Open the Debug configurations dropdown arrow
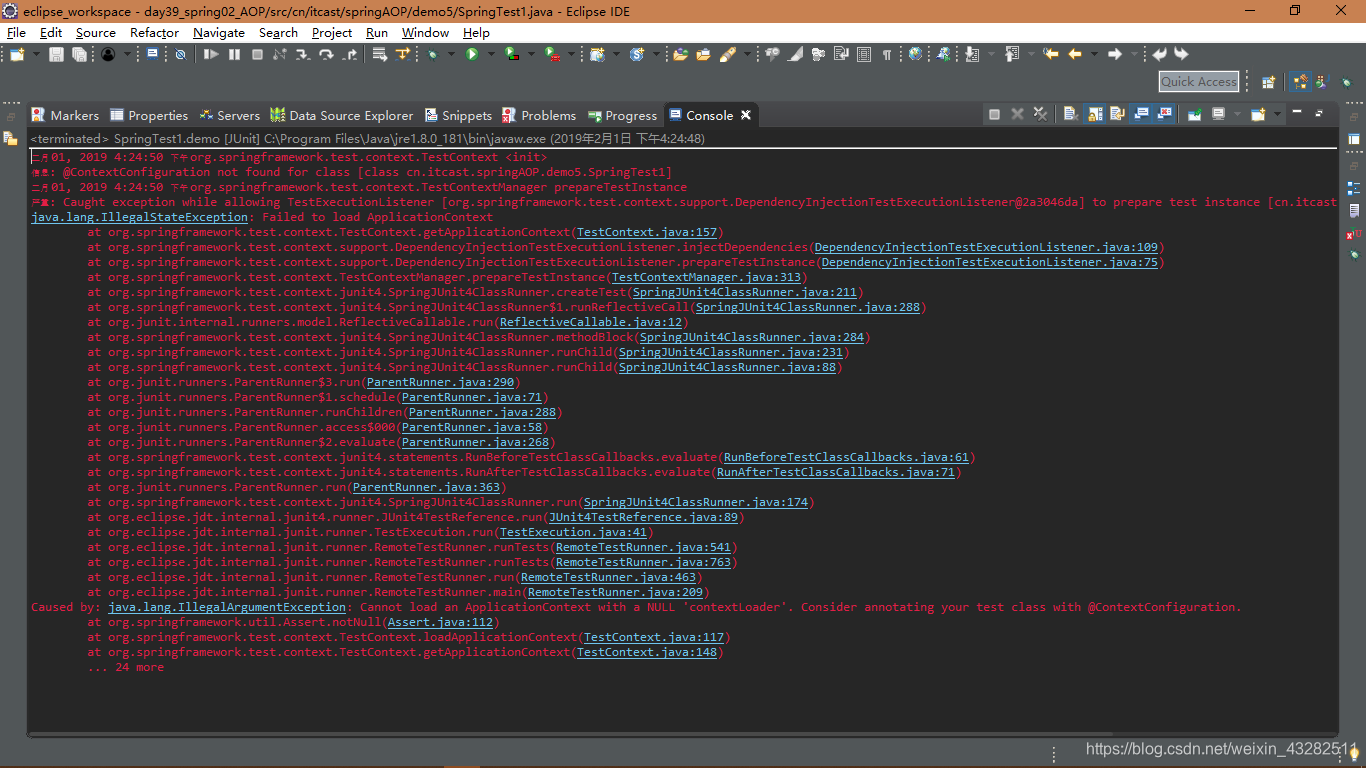The image size is (1366, 768). click(x=451, y=54)
